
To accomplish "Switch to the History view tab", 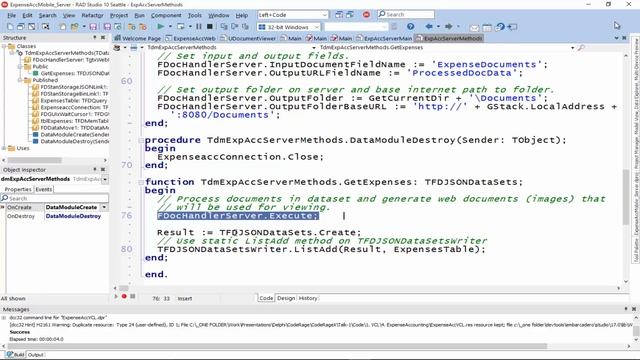I will 308,298.
